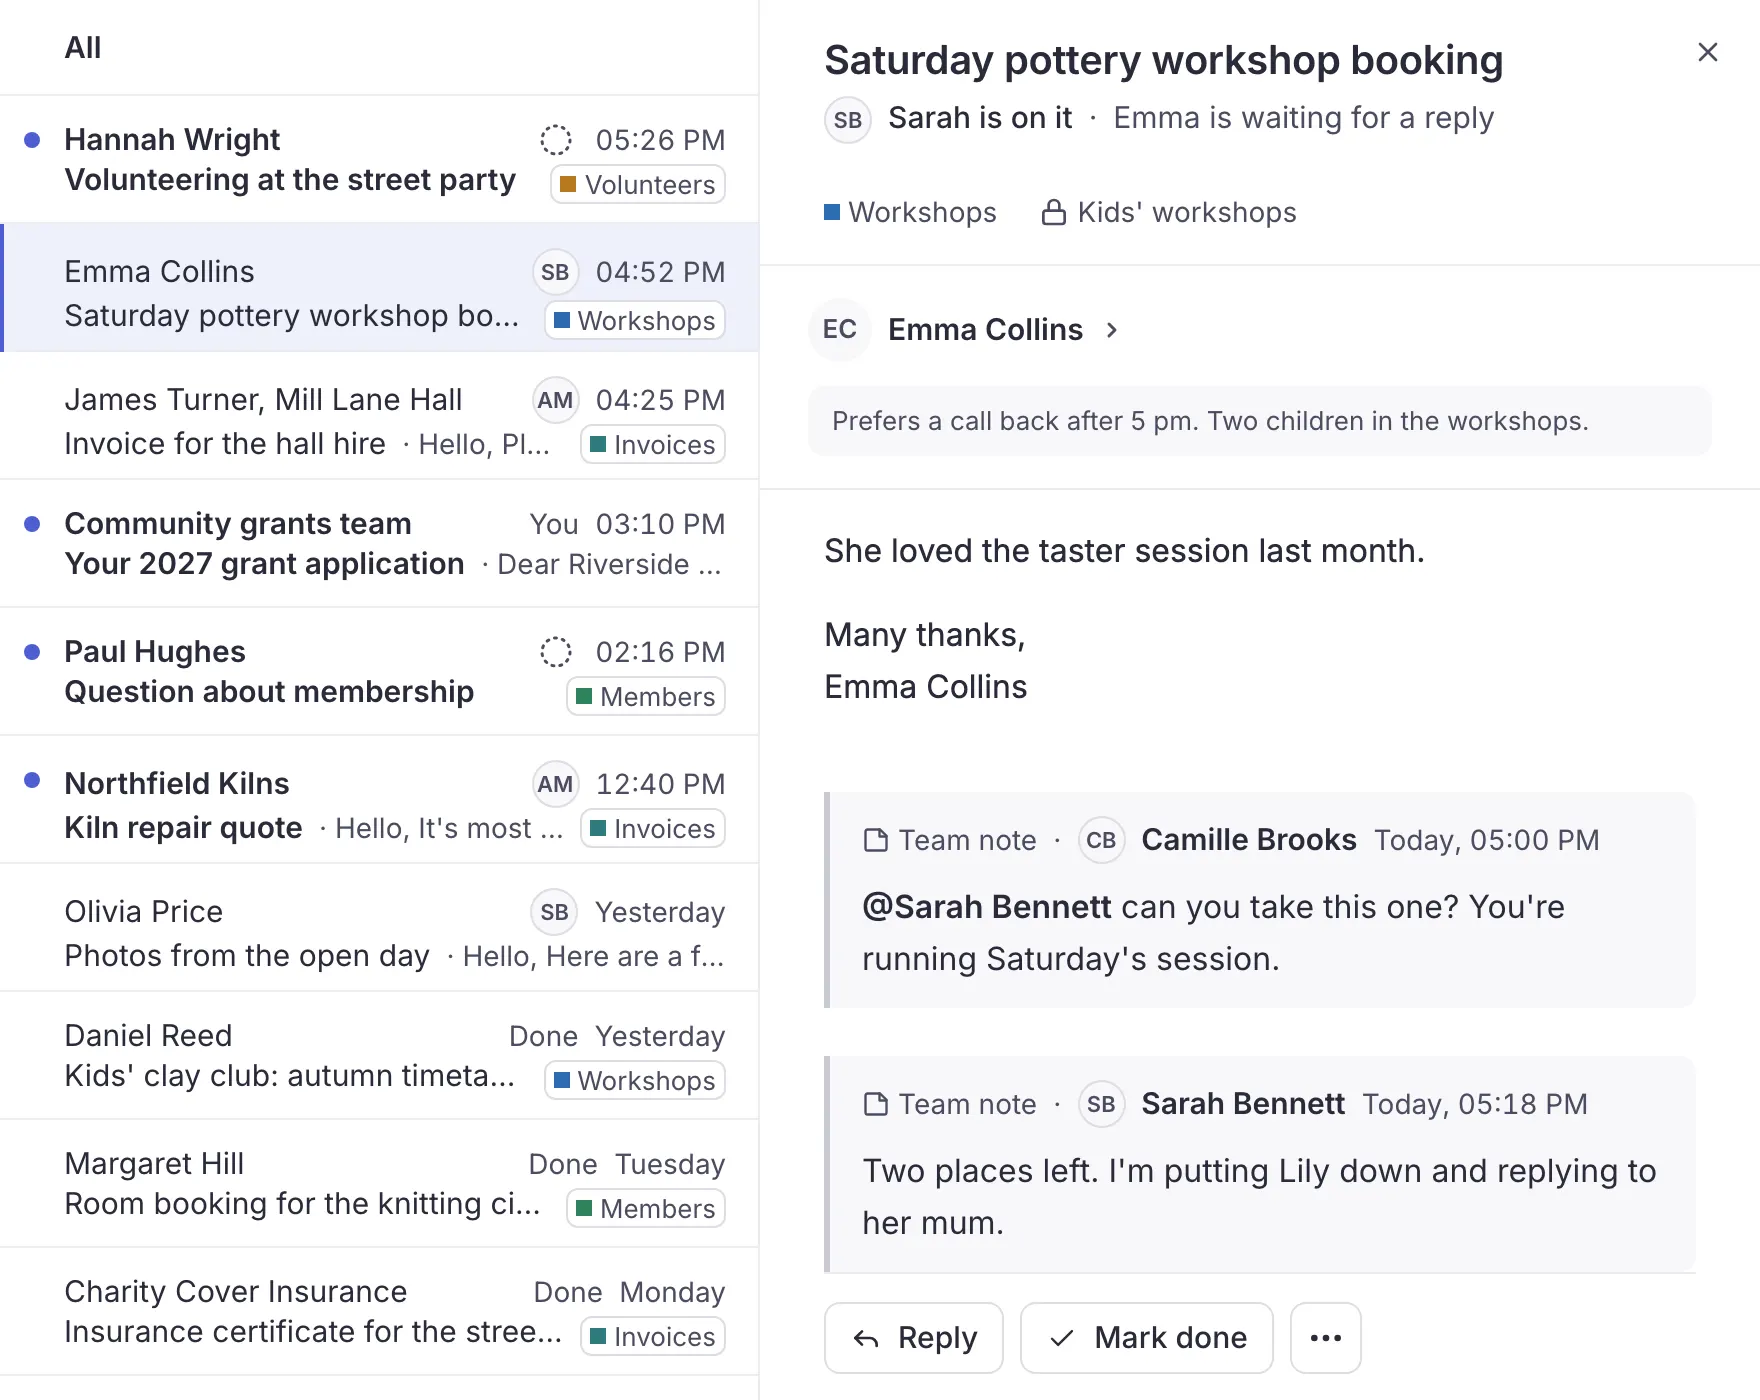Image resolution: width=1760 pixels, height=1400 pixels.
Task: Open 'Volunteering at the street party' conversation
Action: [380, 160]
